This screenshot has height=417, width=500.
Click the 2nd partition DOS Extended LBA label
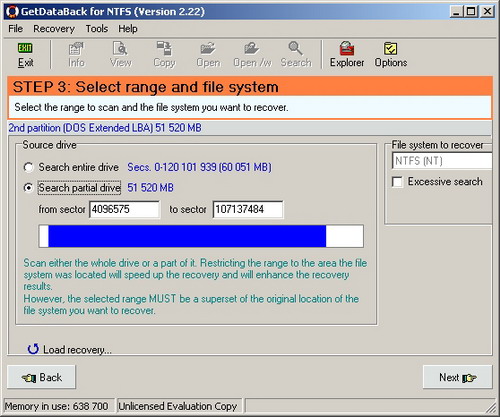click(x=105, y=128)
